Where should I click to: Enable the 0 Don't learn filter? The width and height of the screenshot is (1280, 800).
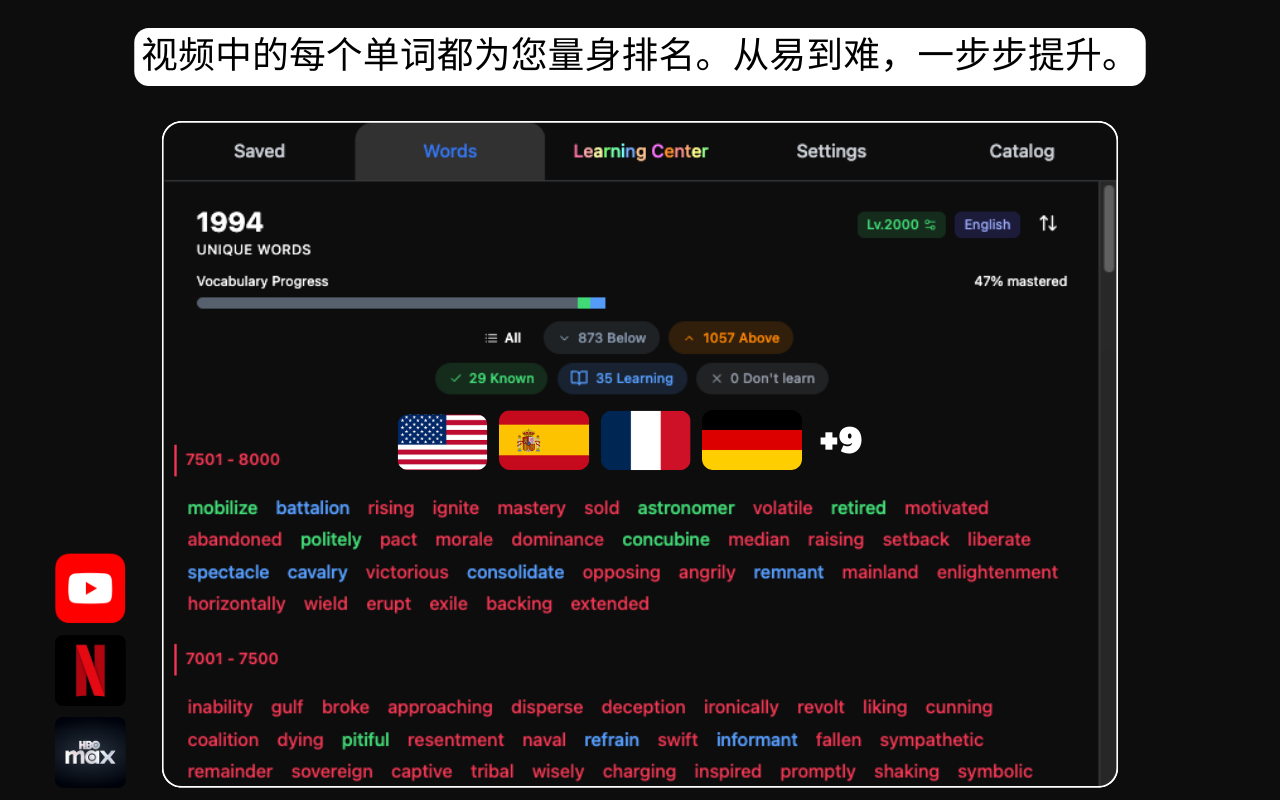pos(762,378)
